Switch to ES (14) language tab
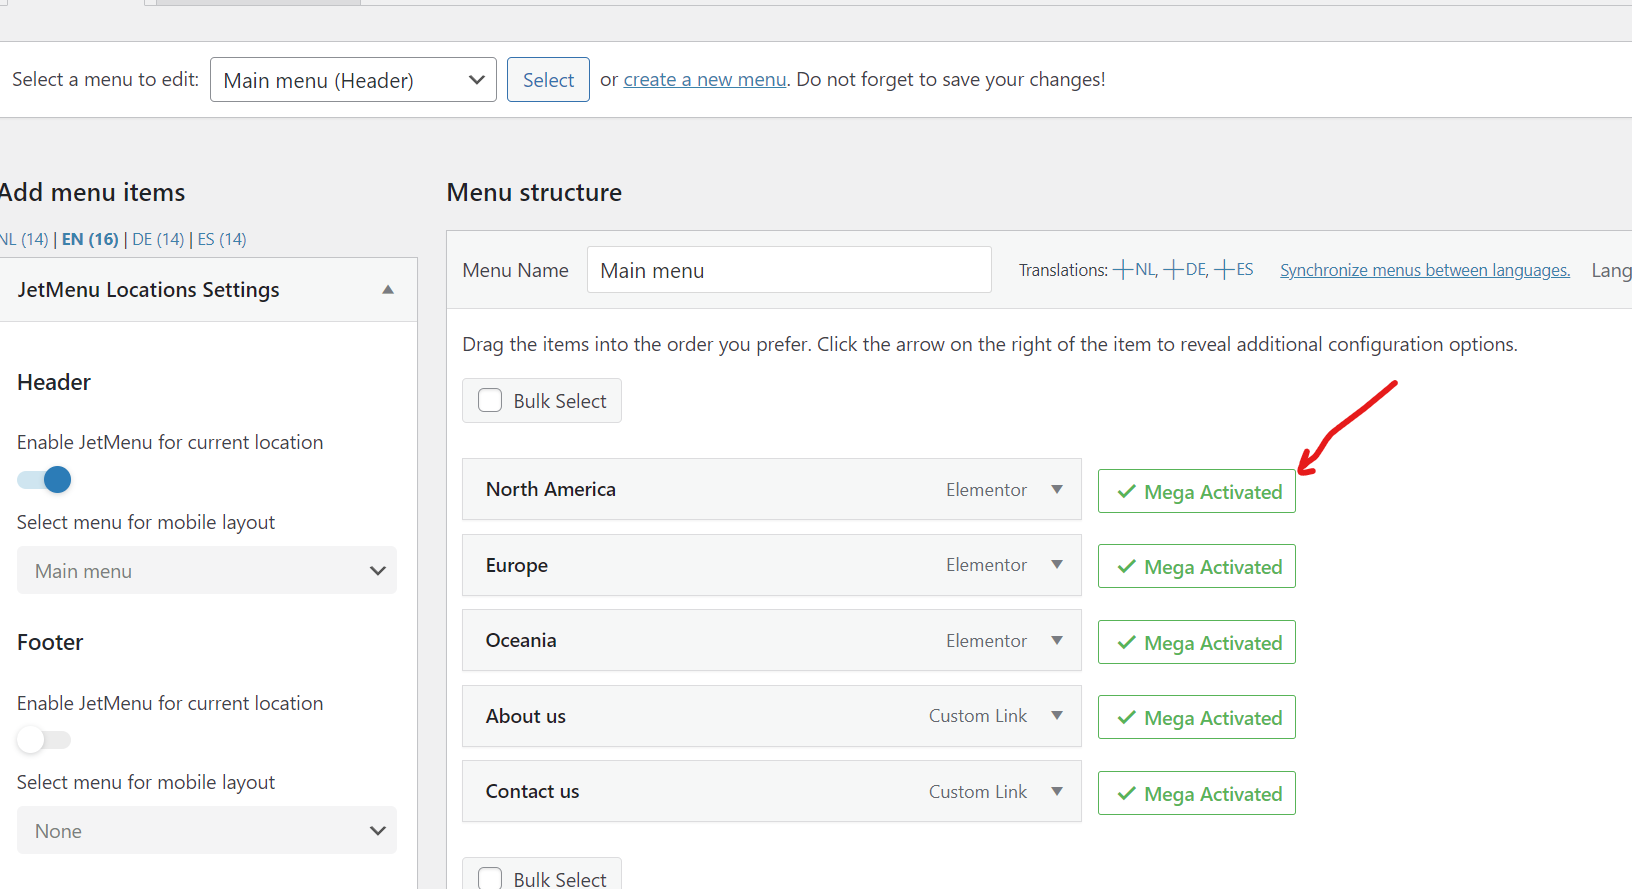This screenshot has height=889, width=1632. click(222, 239)
